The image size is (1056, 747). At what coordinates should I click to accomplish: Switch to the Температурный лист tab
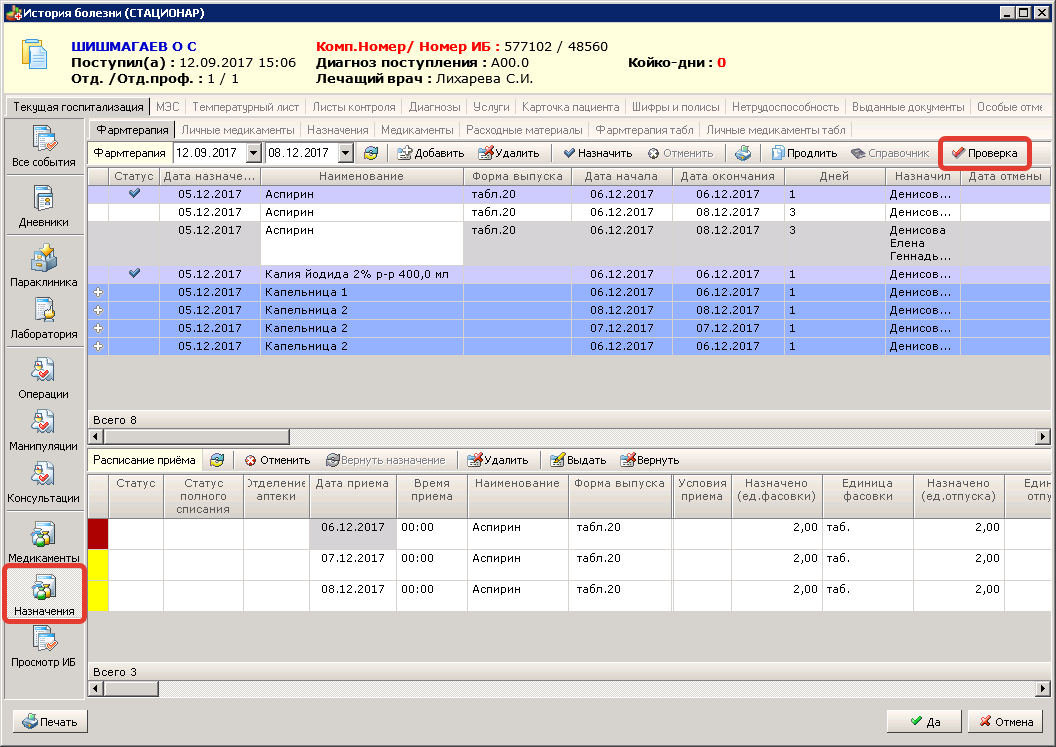coord(246,107)
